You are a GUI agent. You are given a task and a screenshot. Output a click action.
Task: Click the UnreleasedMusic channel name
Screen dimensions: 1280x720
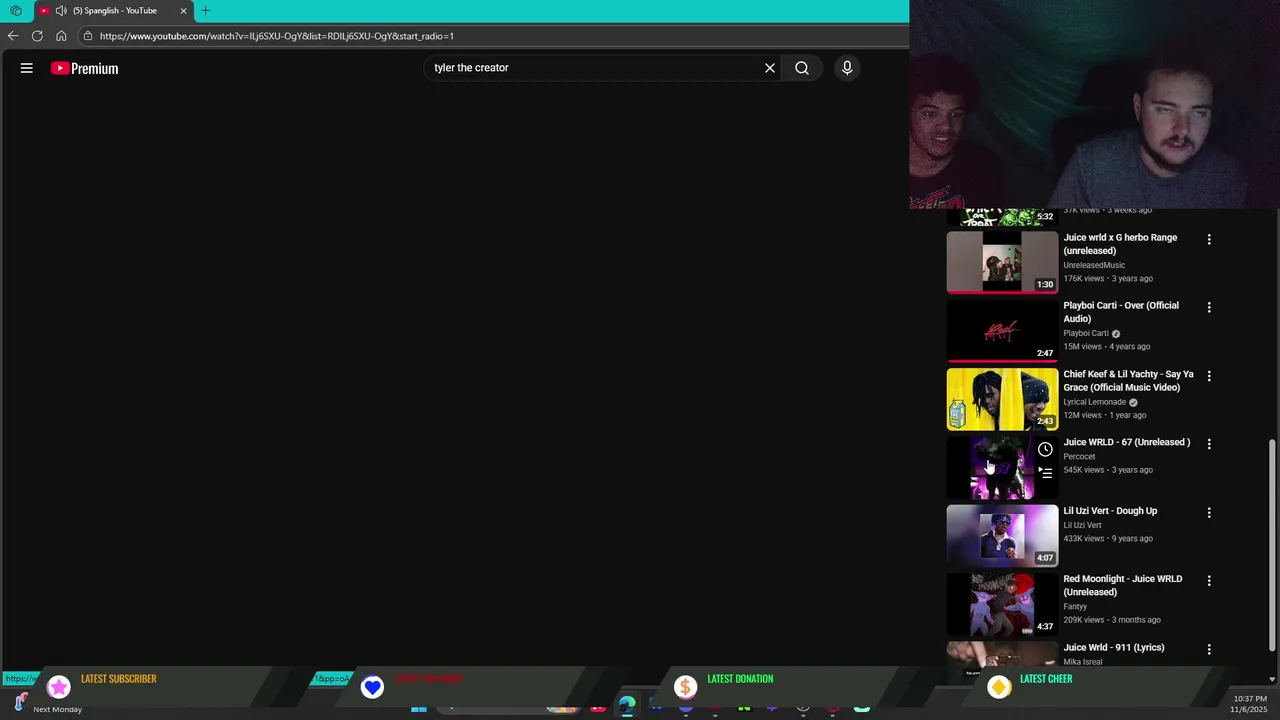[1094, 265]
